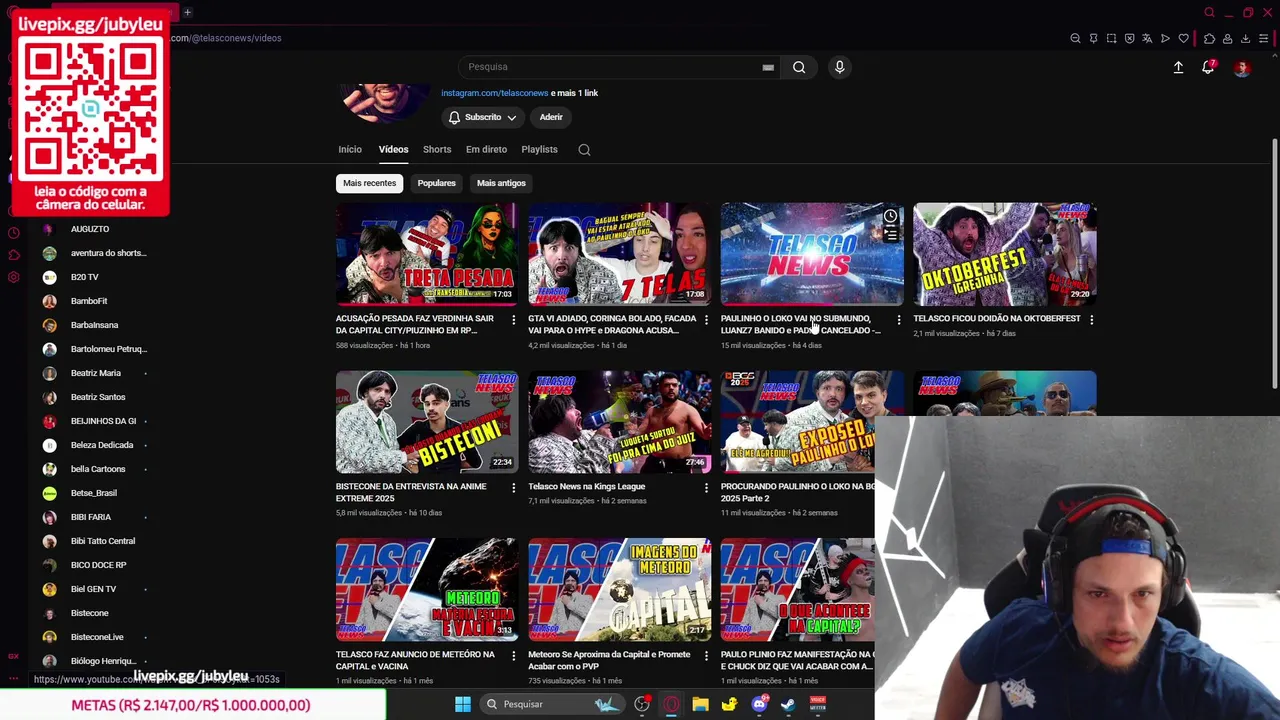Image resolution: width=1280 pixels, height=720 pixels.
Task: Open the browser profile icon in the toolbar
Action: (1227, 39)
